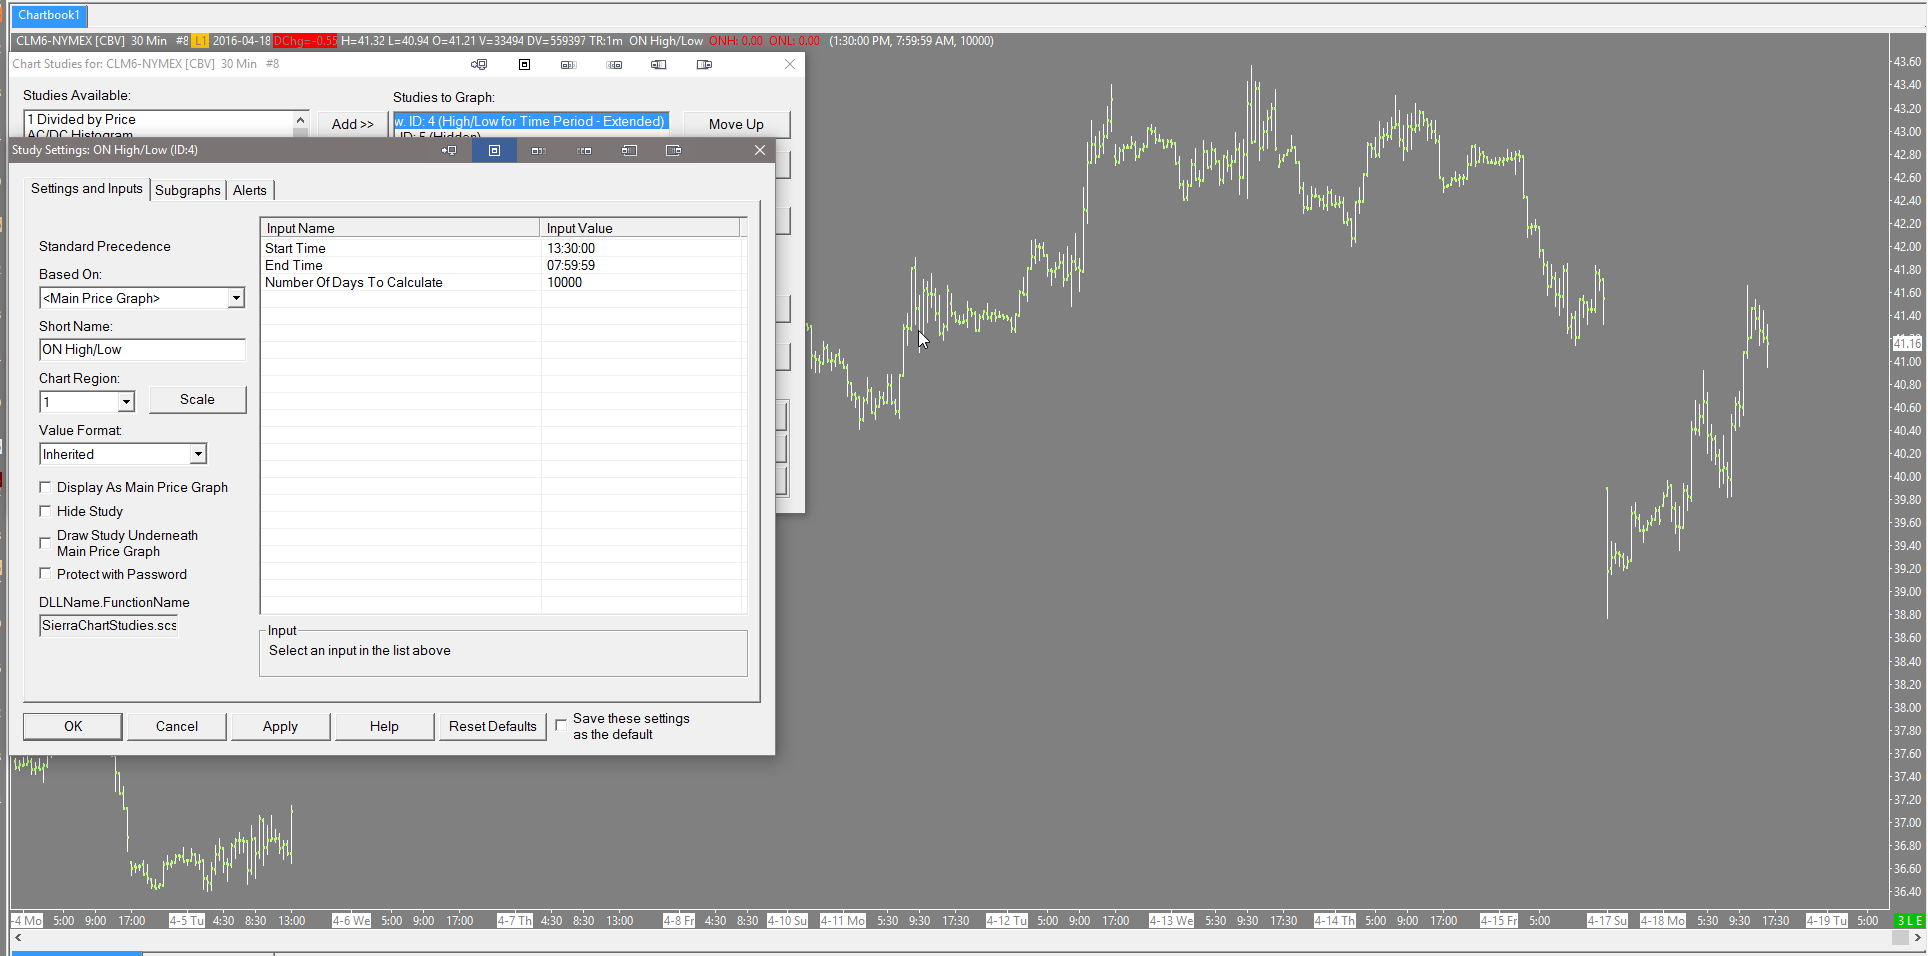Click the chart horizontal scrollbar thumb
Screen dimensions: 1928x956
click(x=1900, y=938)
